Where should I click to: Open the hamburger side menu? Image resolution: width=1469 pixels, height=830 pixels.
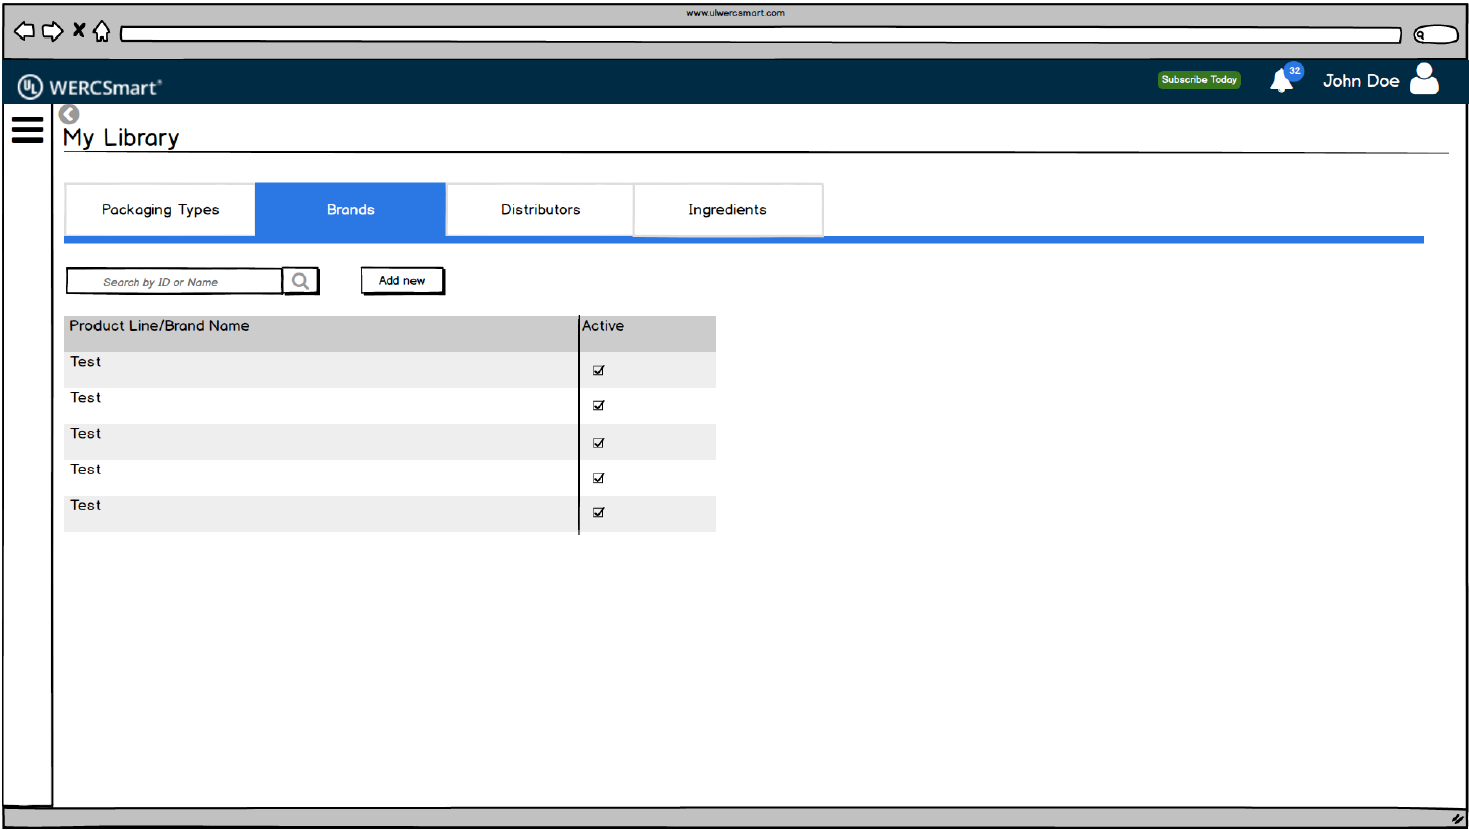point(27,130)
